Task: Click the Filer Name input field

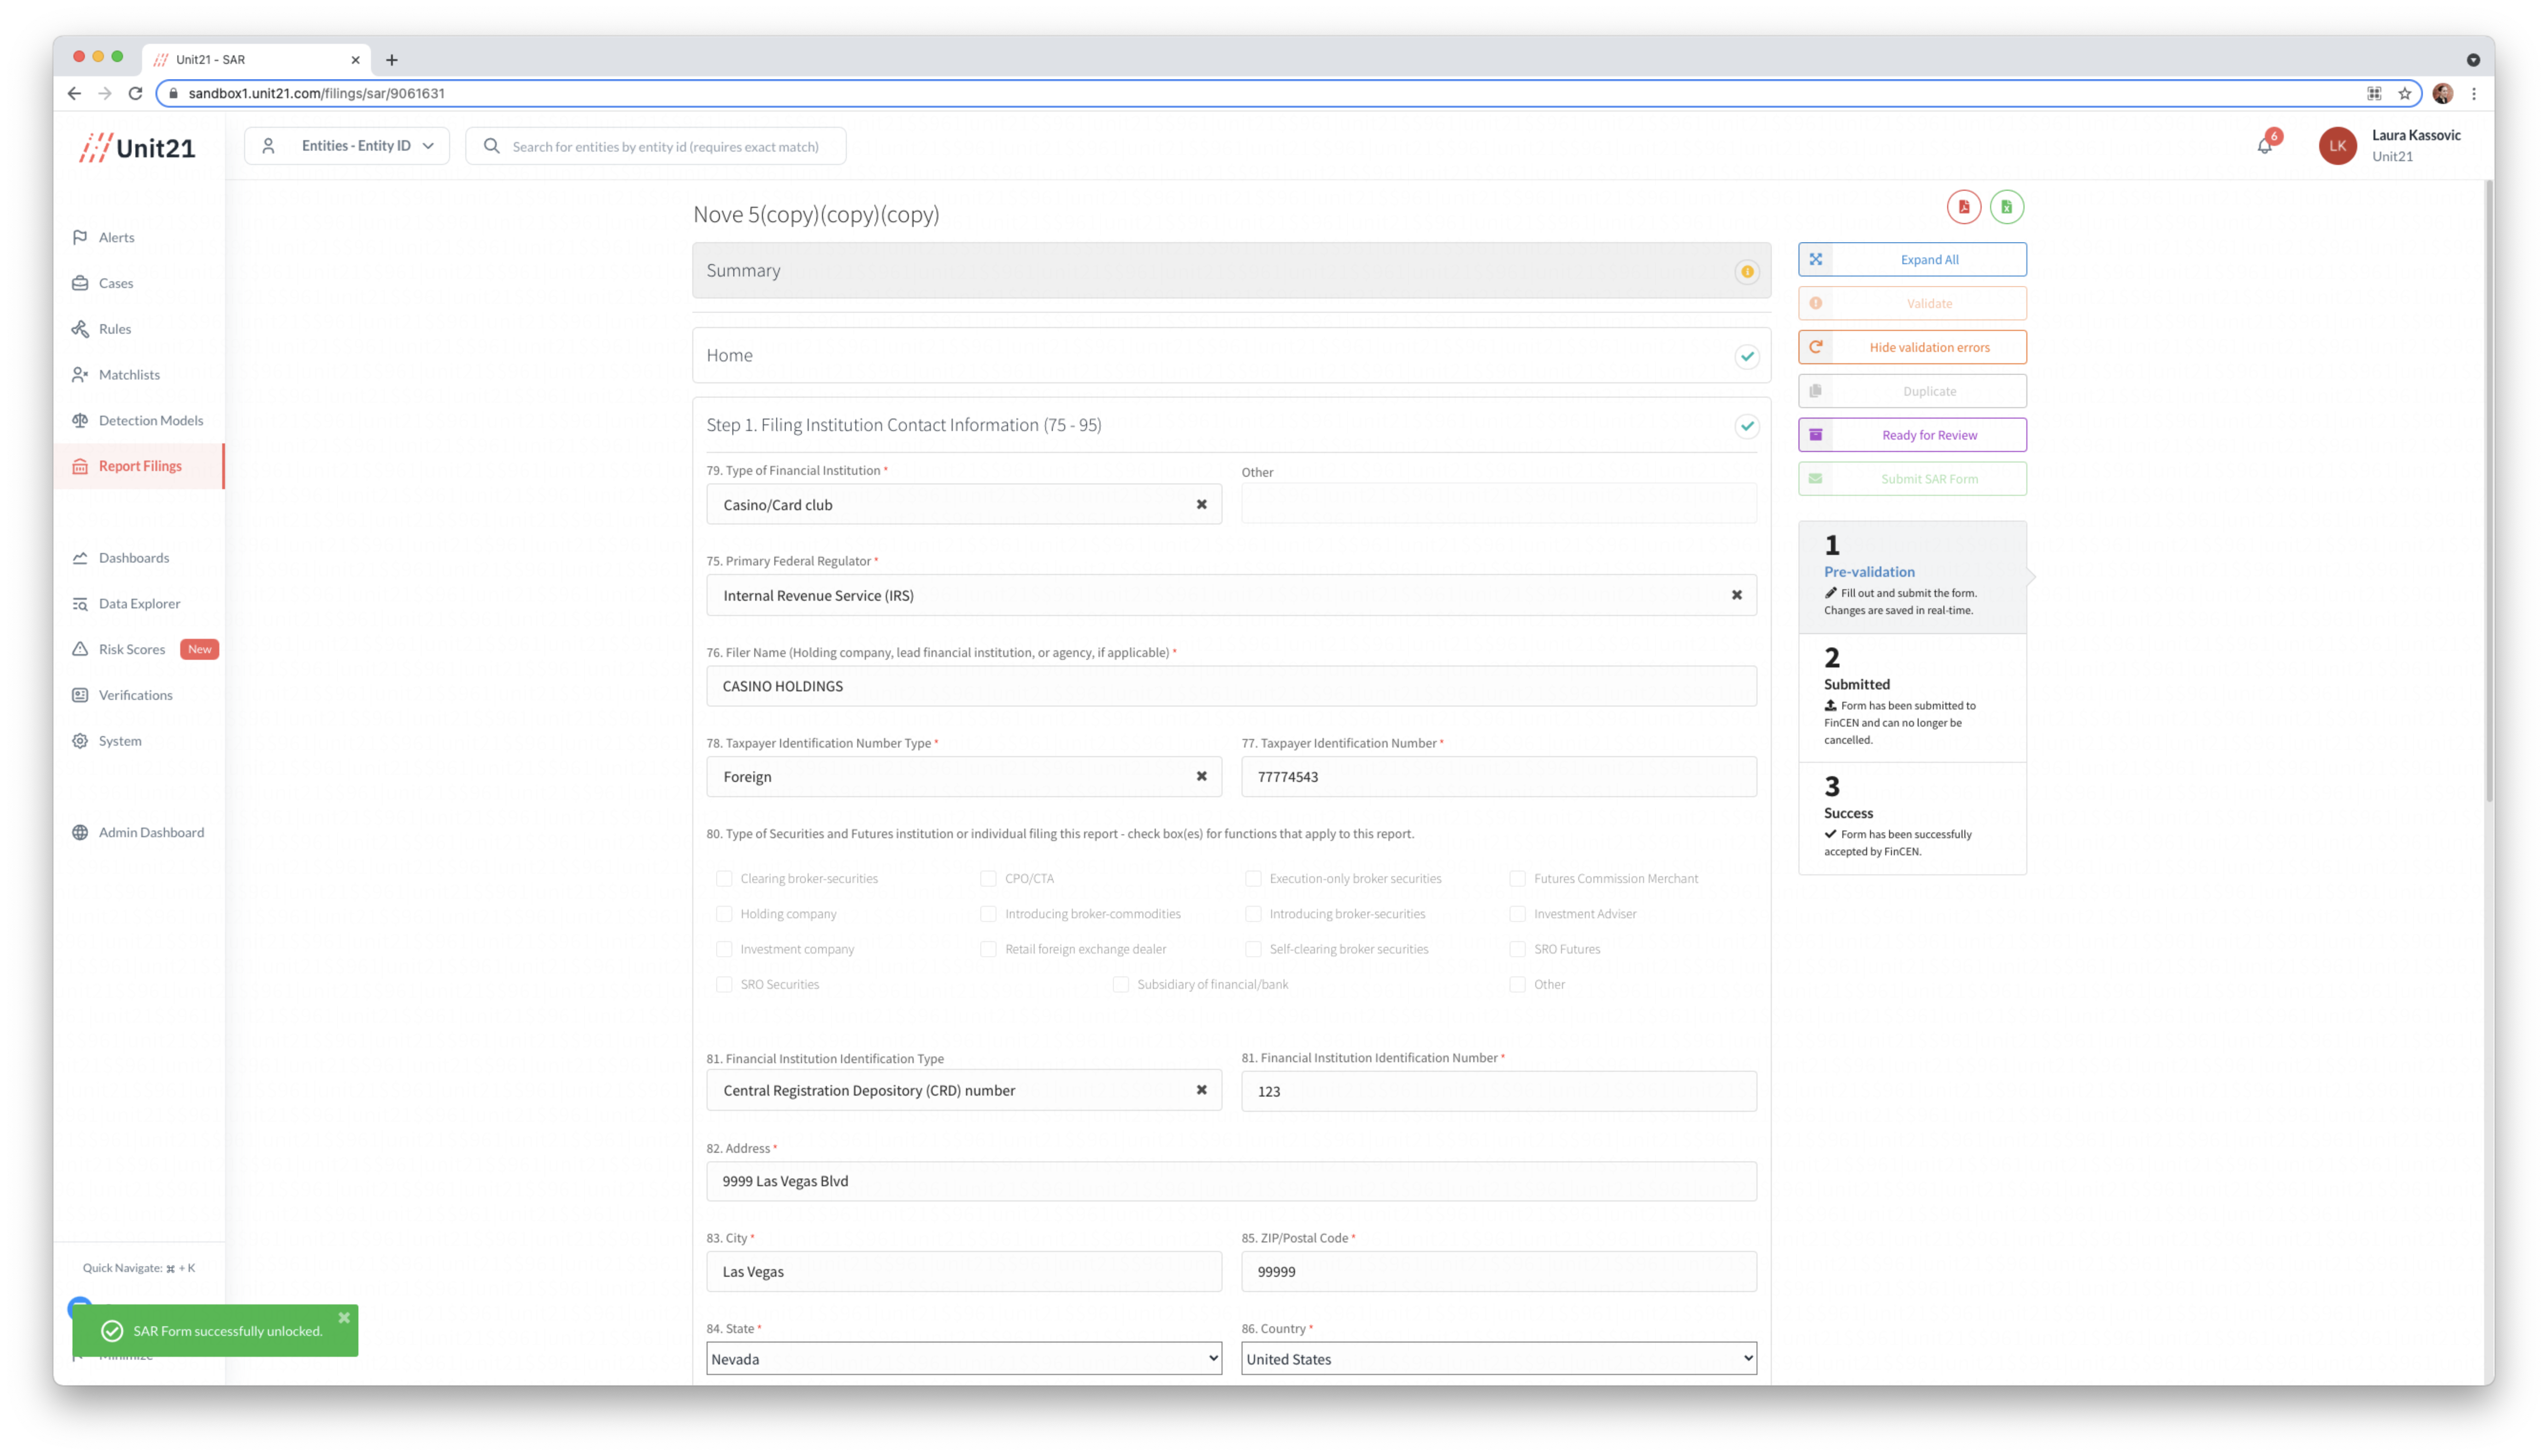Action: (1230, 686)
